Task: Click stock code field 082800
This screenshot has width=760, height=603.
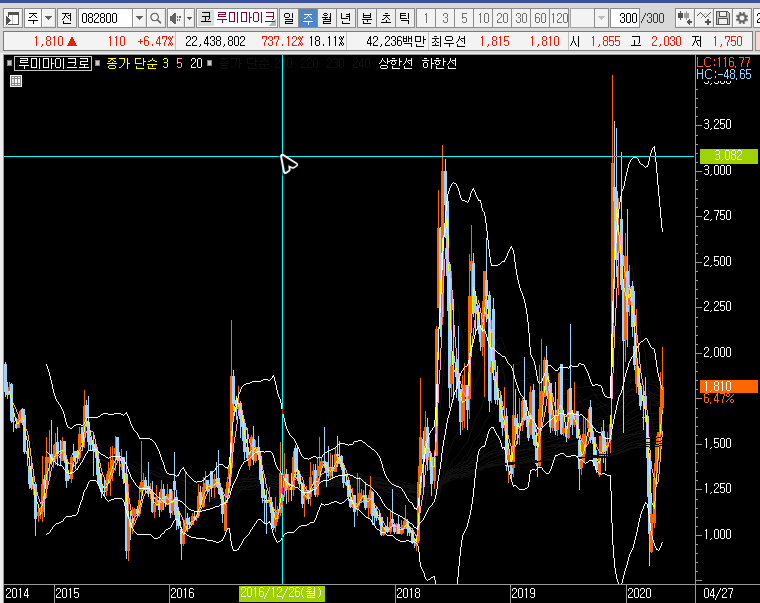Action: pyautogui.click(x=105, y=18)
